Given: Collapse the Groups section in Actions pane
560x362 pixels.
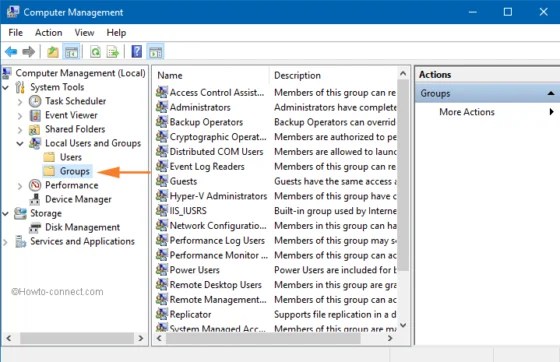Looking at the screenshot, I should pyautogui.click(x=551, y=93).
